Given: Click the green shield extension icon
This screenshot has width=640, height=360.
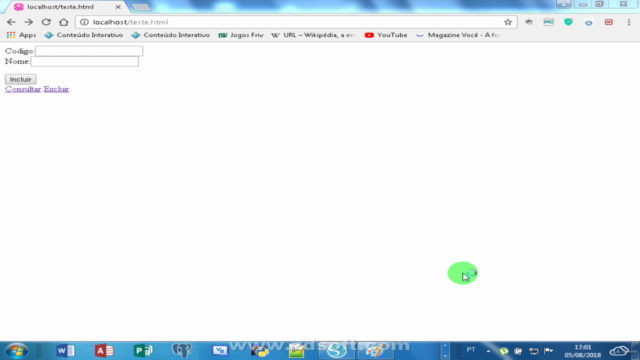Looking at the screenshot, I should coord(568,22).
